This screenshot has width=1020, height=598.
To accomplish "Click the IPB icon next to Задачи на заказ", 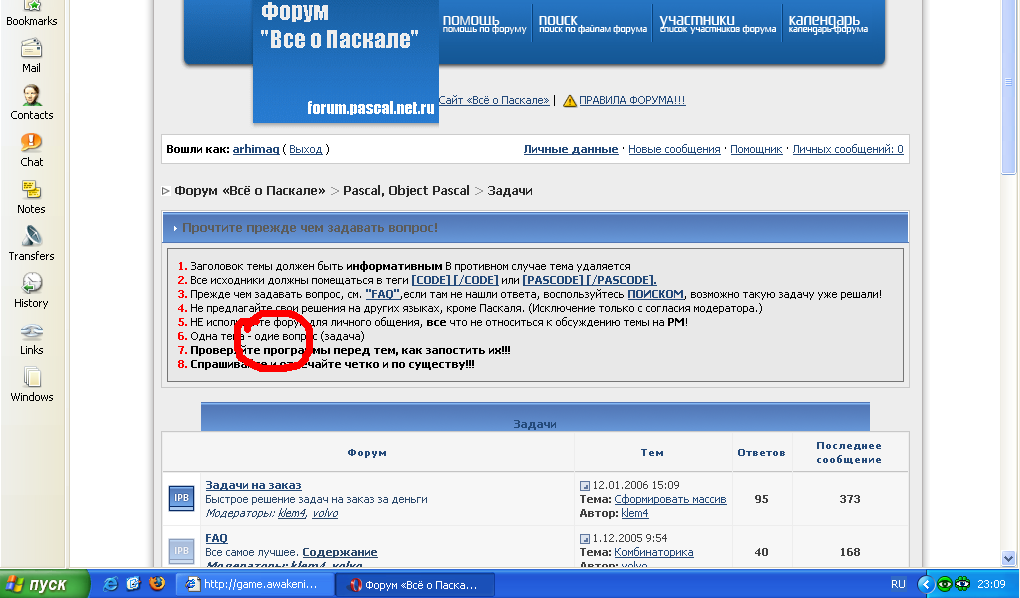I will (182, 498).
